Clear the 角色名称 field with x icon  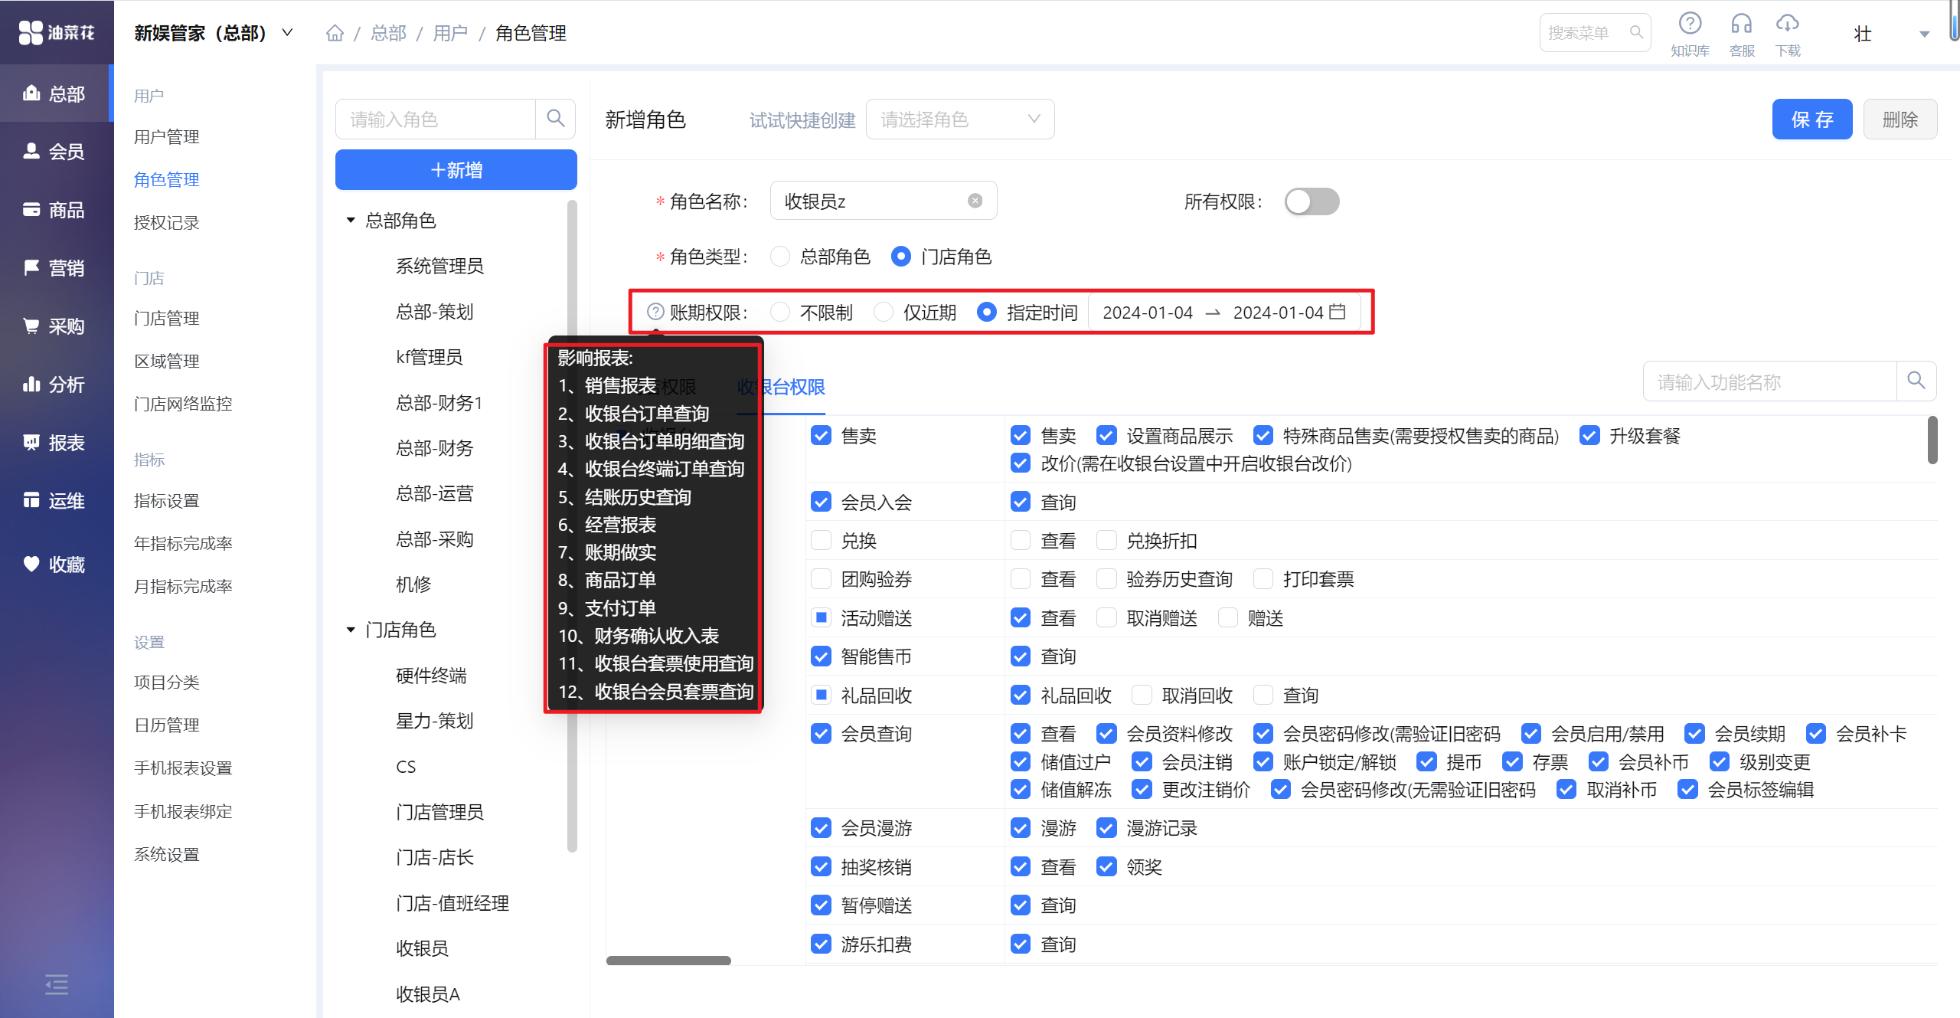coord(975,201)
